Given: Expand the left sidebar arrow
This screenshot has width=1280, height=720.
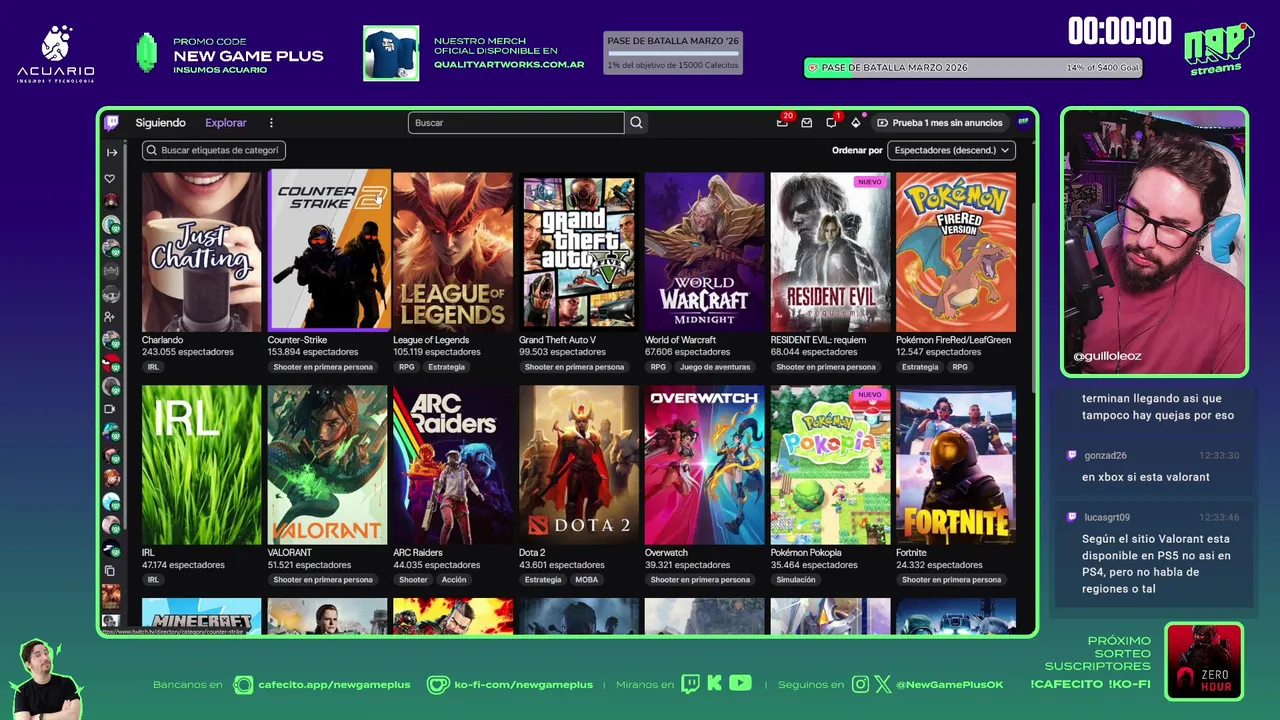Looking at the screenshot, I should click(x=112, y=152).
